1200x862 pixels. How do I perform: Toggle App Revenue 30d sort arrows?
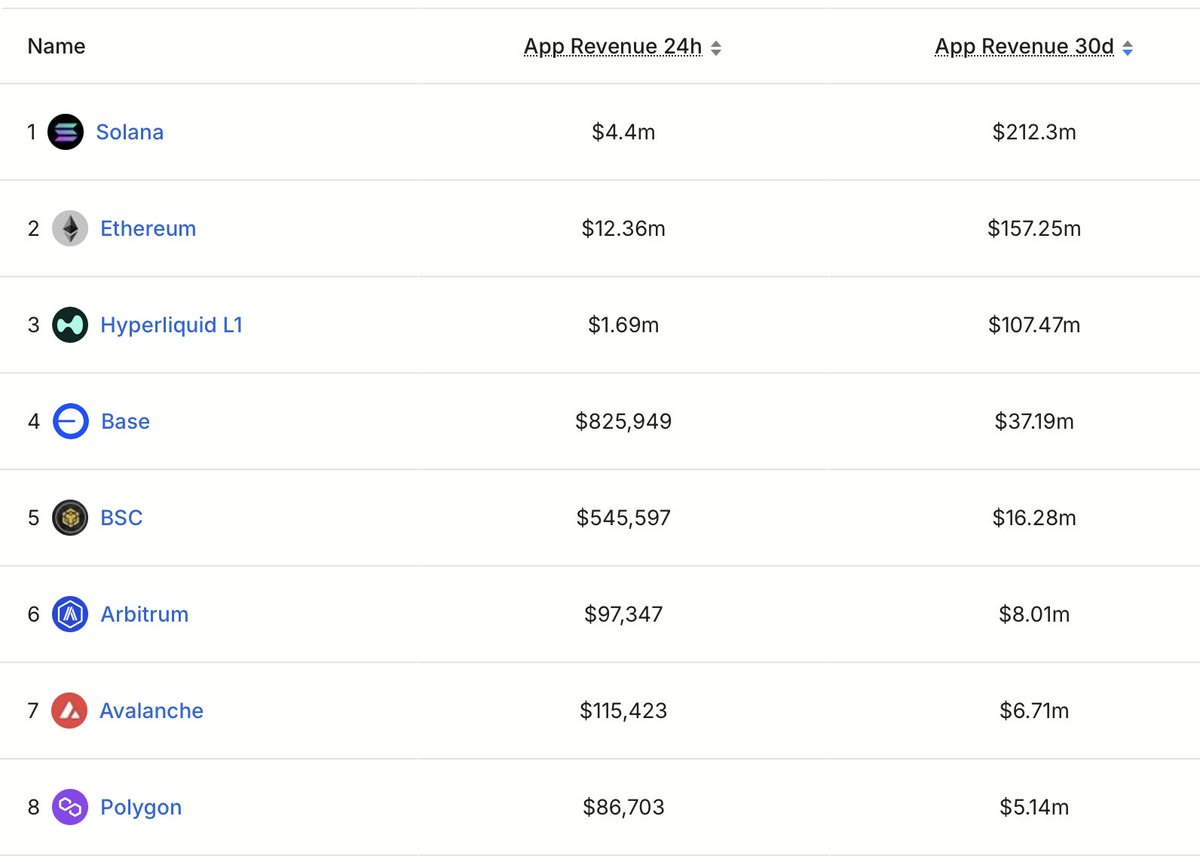[x=1127, y=48]
